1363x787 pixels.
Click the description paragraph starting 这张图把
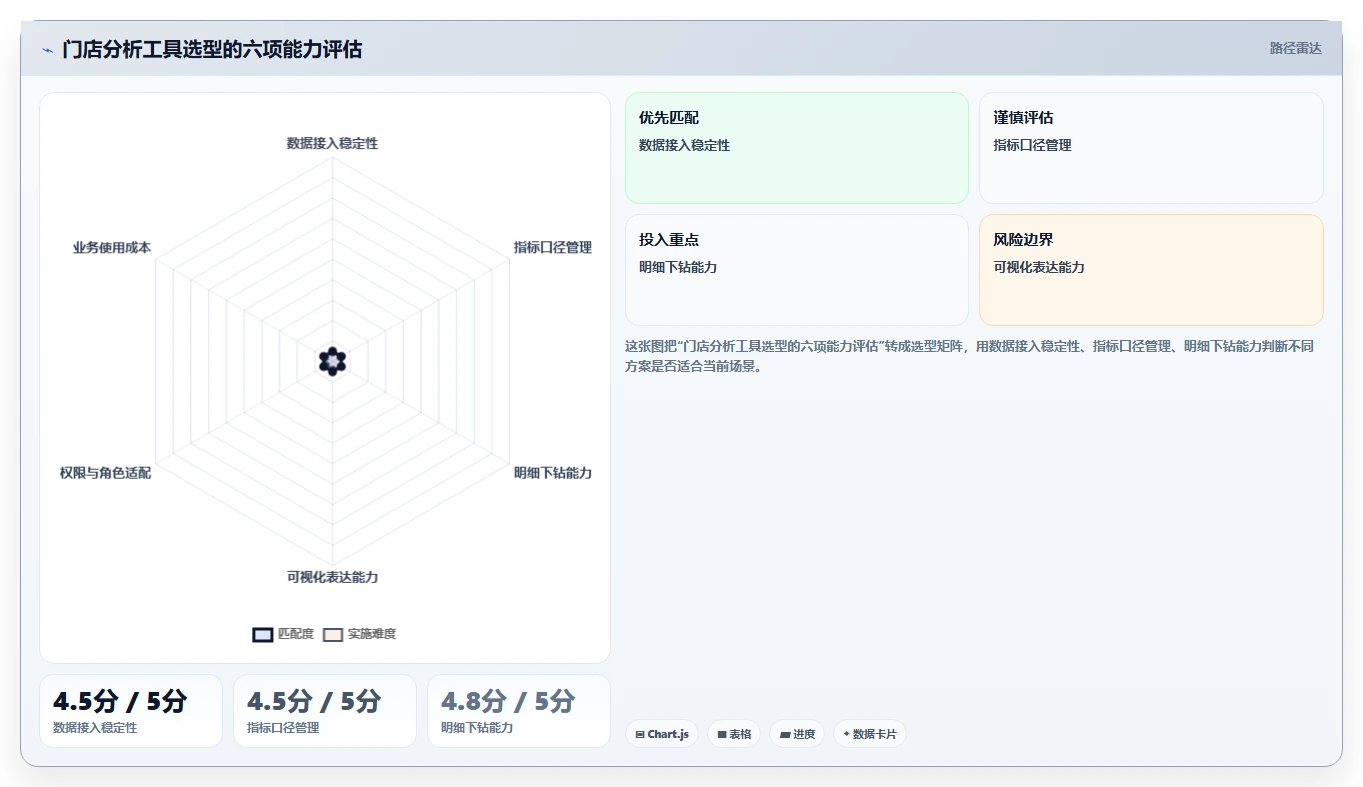click(x=970, y=356)
